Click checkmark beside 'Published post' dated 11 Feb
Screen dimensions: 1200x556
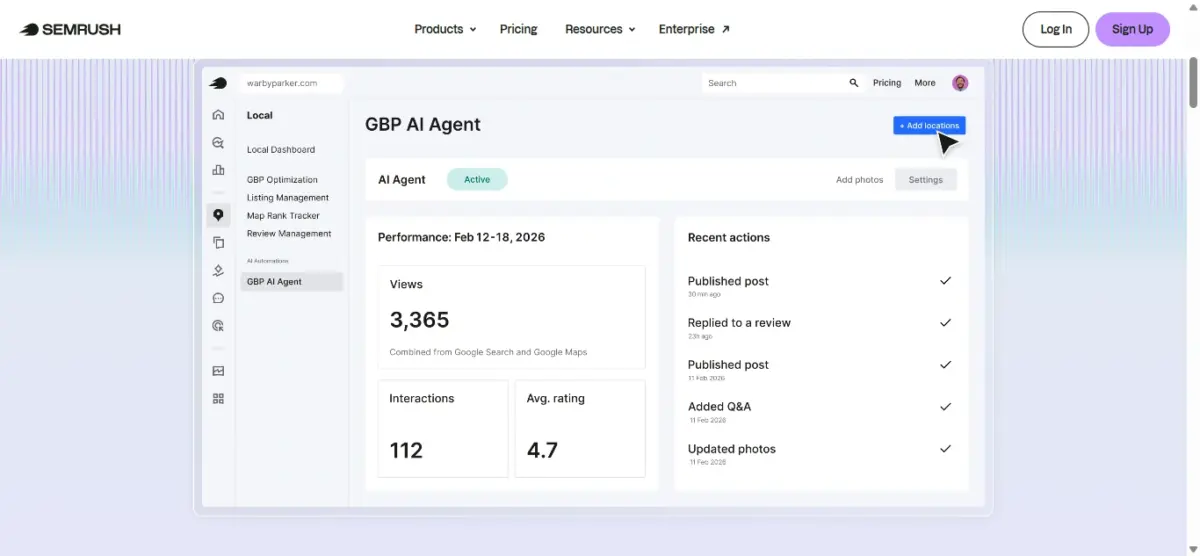tap(945, 365)
